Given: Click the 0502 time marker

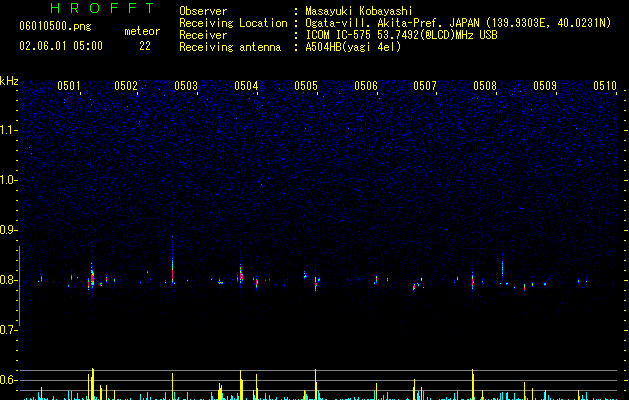Looking at the screenshot, I should (x=126, y=86).
